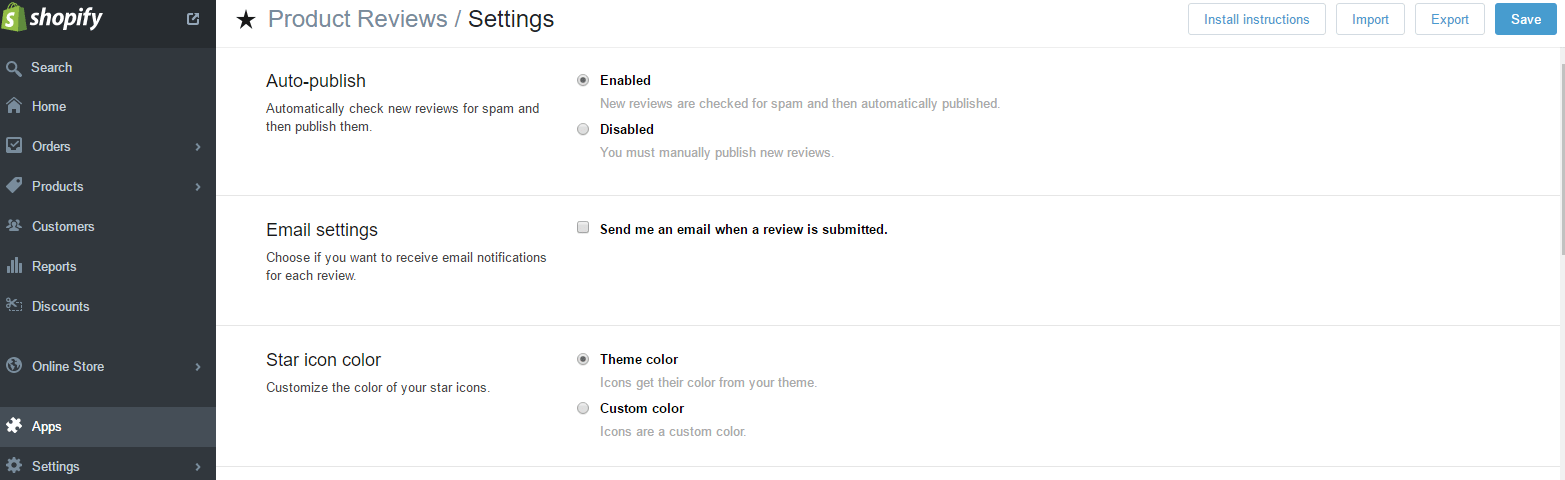Choose the Custom color radio option

583,408
